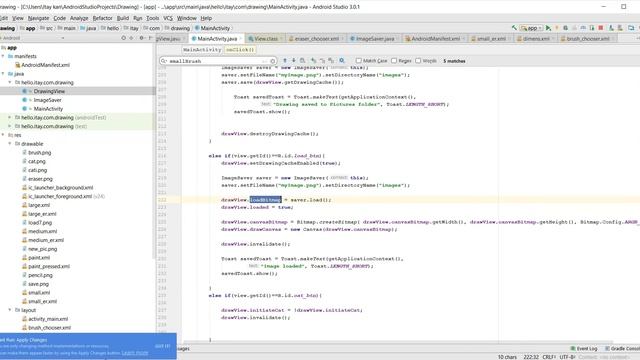Open the Build menu
The height and width of the screenshot is (360, 640).
[122, 18]
